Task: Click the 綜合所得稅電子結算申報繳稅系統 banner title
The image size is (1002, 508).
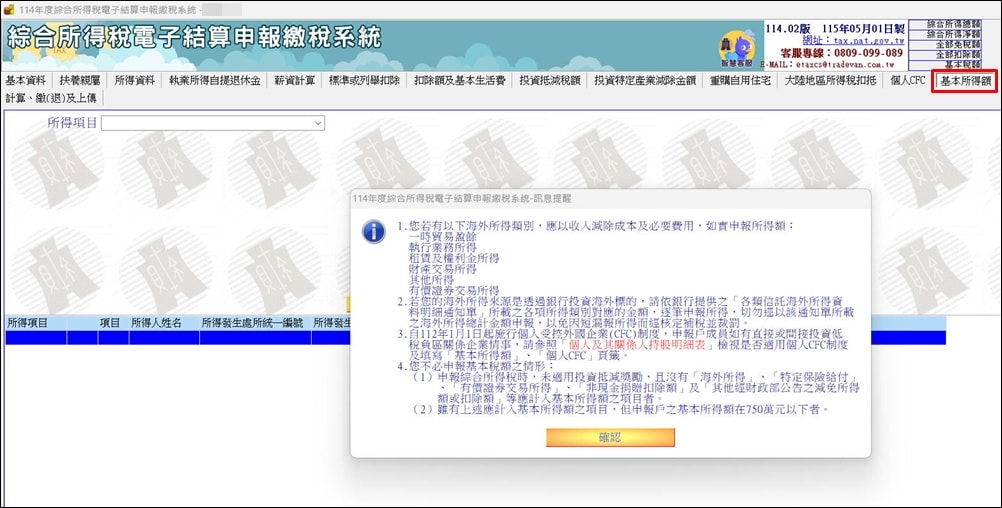Action: (194, 38)
